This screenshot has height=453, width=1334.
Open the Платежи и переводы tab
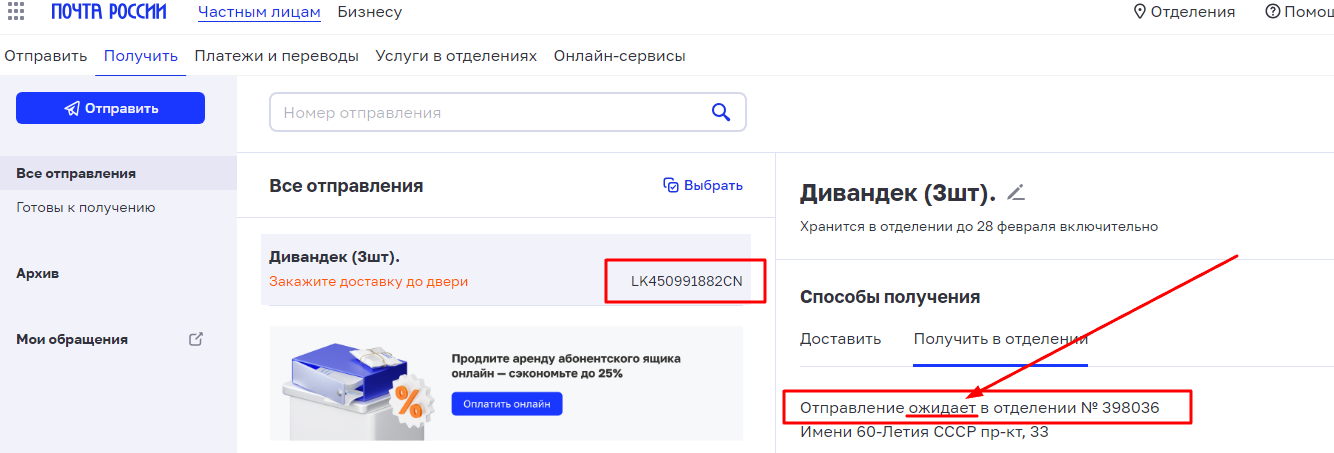click(x=276, y=56)
